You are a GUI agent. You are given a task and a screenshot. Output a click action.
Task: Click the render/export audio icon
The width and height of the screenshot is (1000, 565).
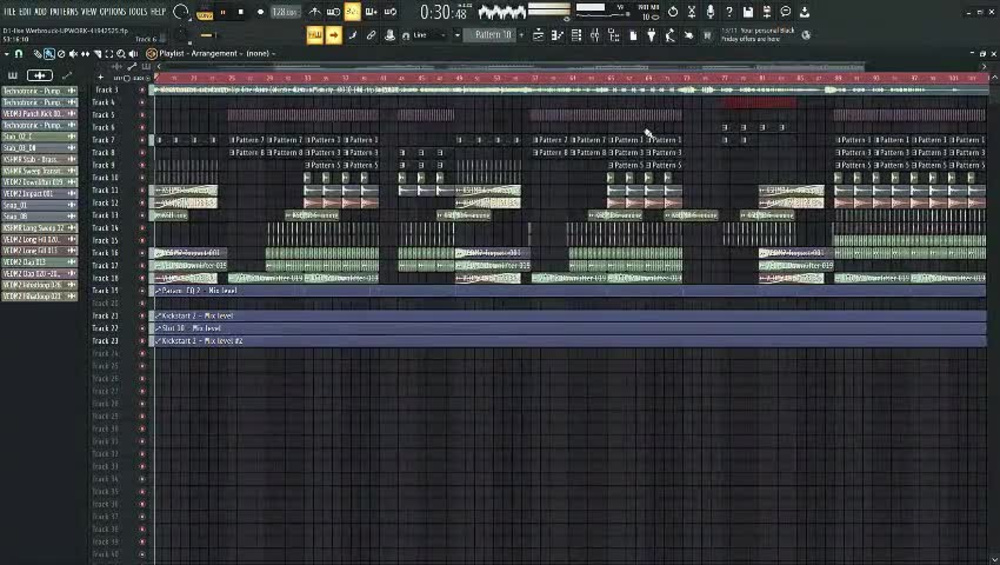click(x=767, y=11)
